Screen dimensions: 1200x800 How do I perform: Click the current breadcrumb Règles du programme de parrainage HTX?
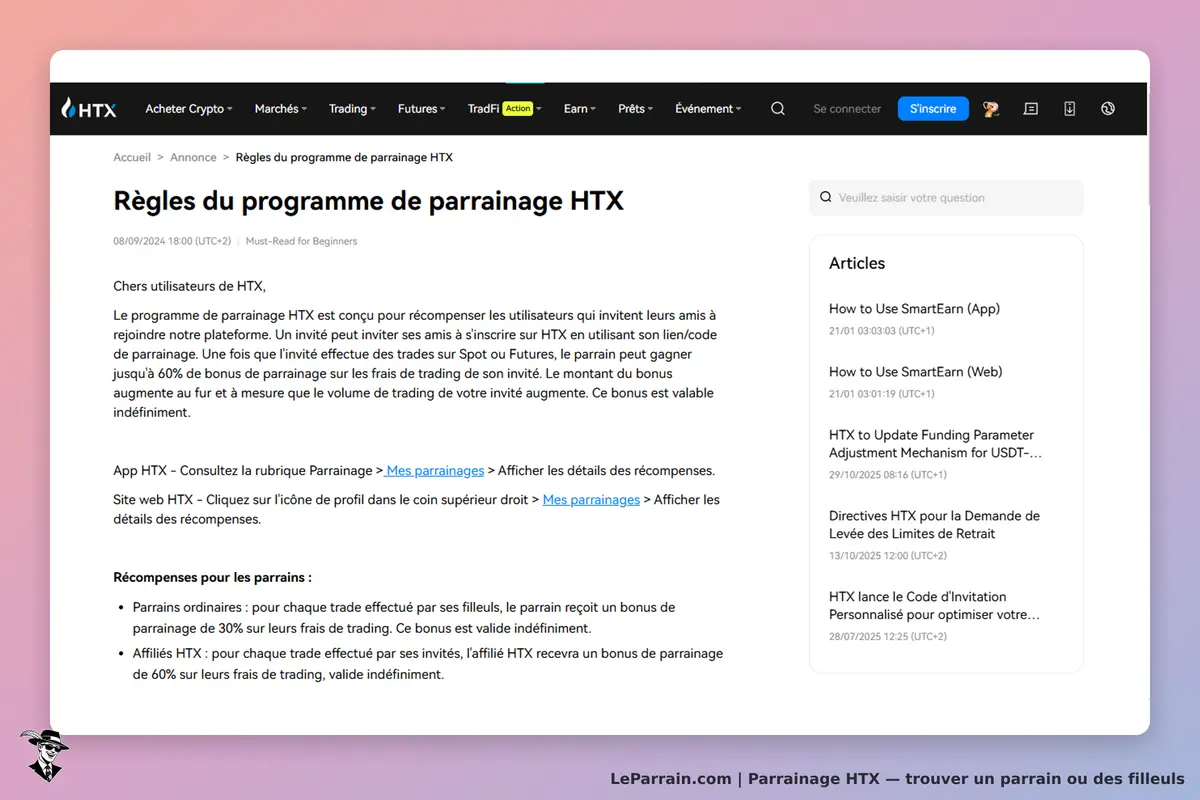(x=344, y=158)
